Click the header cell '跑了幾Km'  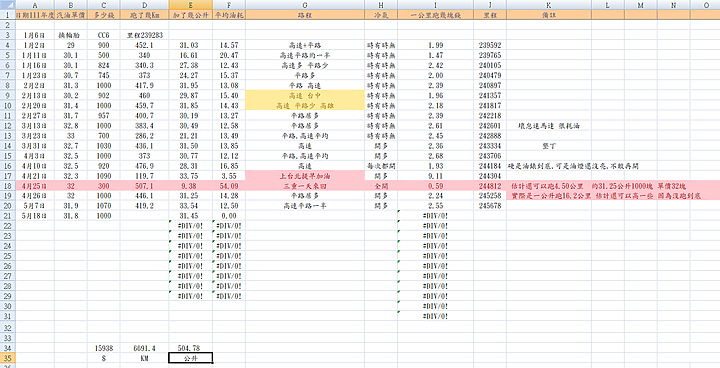145,15
